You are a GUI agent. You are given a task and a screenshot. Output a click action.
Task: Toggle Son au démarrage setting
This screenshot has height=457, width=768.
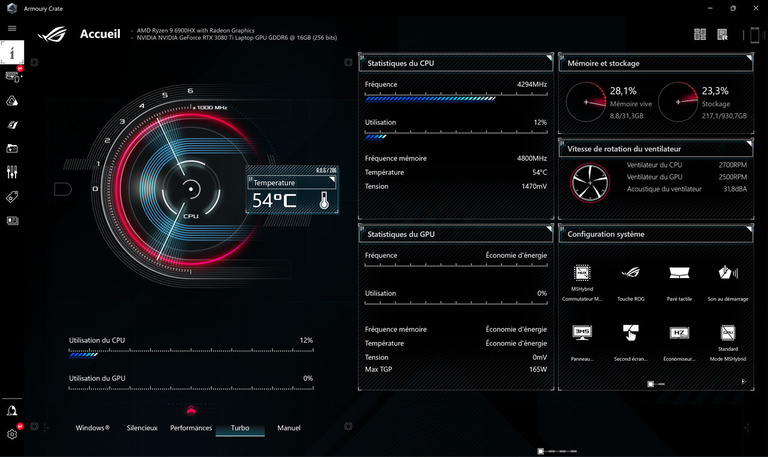coord(728,273)
